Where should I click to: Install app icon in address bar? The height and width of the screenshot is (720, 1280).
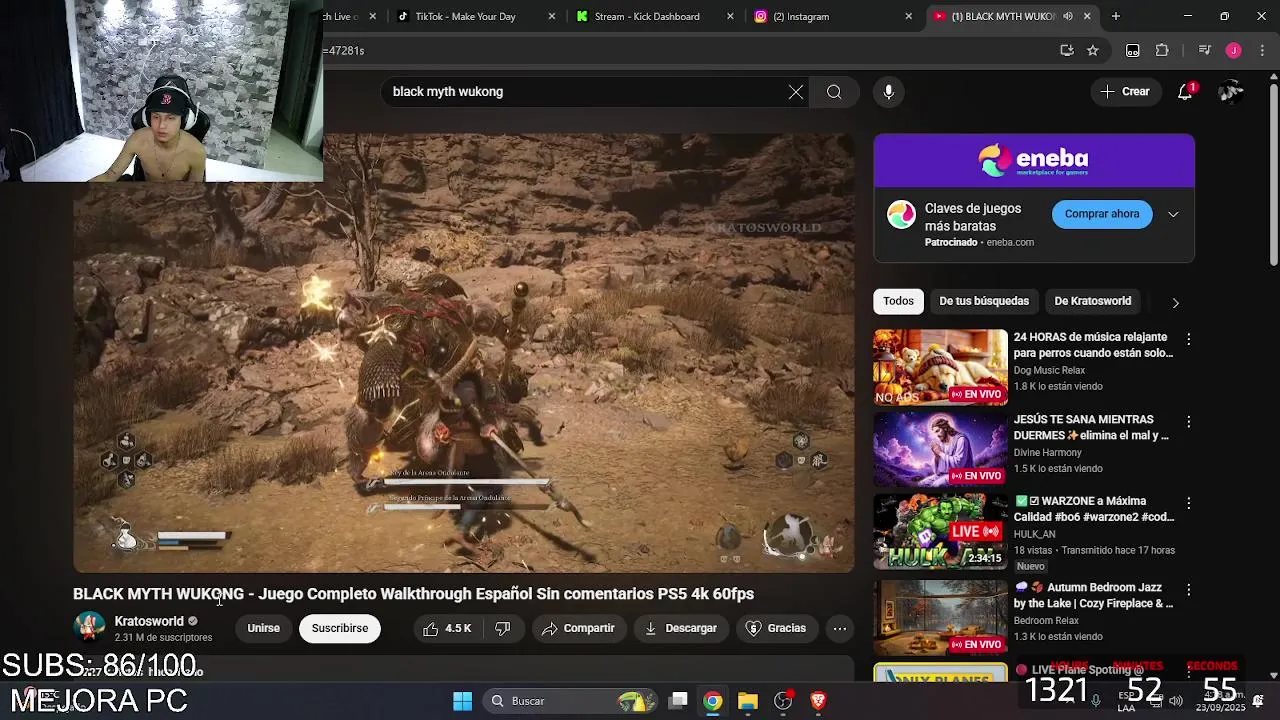point(1067,50)
